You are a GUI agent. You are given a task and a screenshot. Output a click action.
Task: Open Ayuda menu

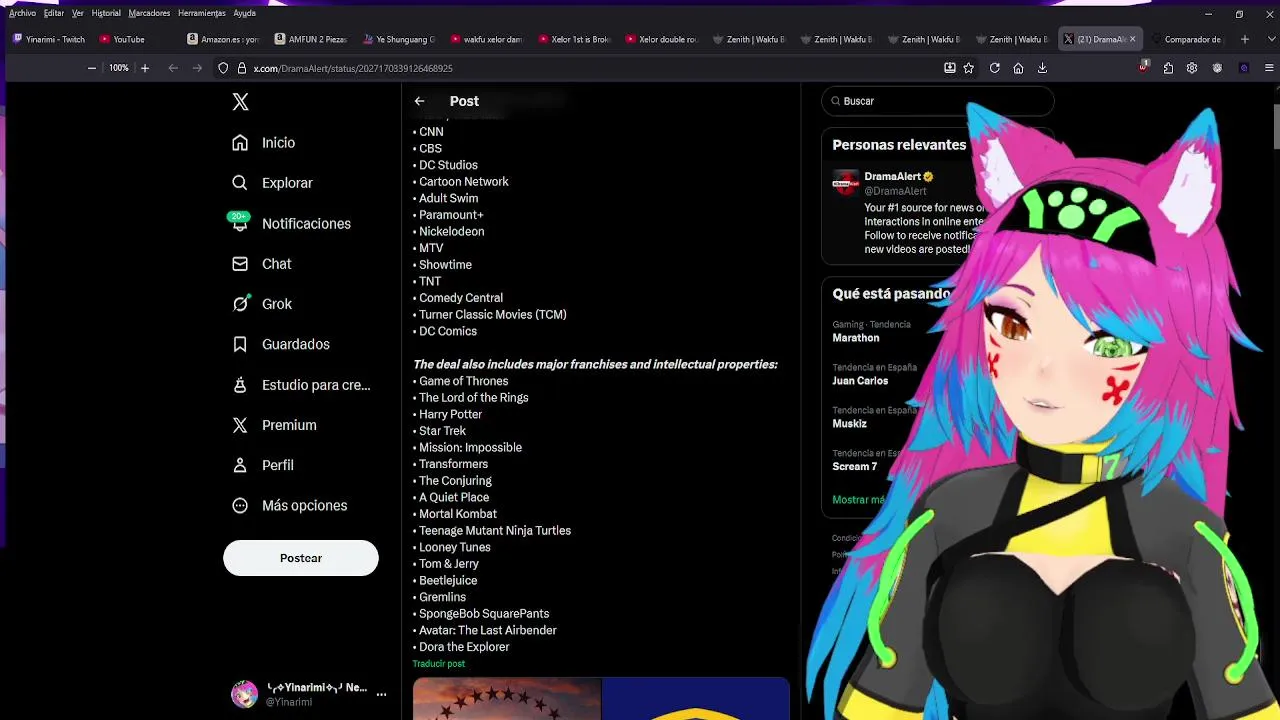[244, 13]
